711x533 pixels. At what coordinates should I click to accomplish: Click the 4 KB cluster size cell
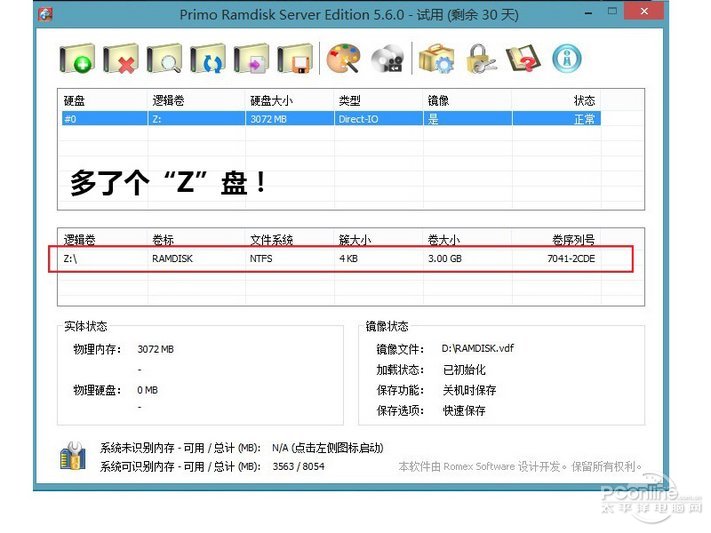(x=348, y=259)
